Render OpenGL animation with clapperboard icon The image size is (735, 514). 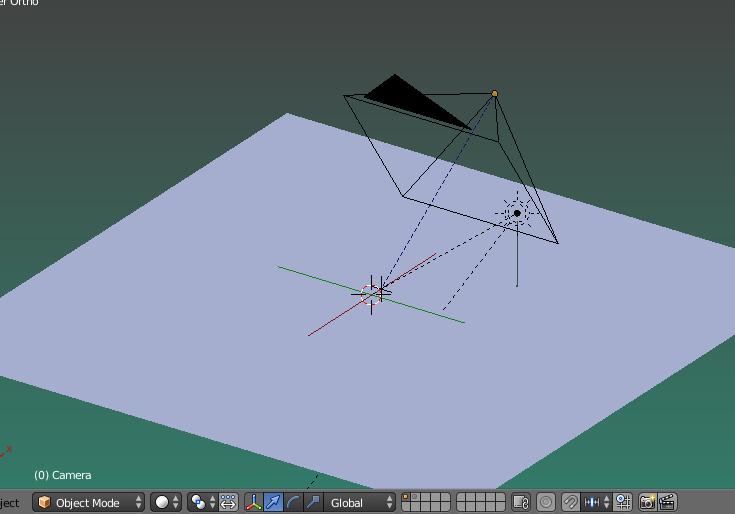[667, 502]
